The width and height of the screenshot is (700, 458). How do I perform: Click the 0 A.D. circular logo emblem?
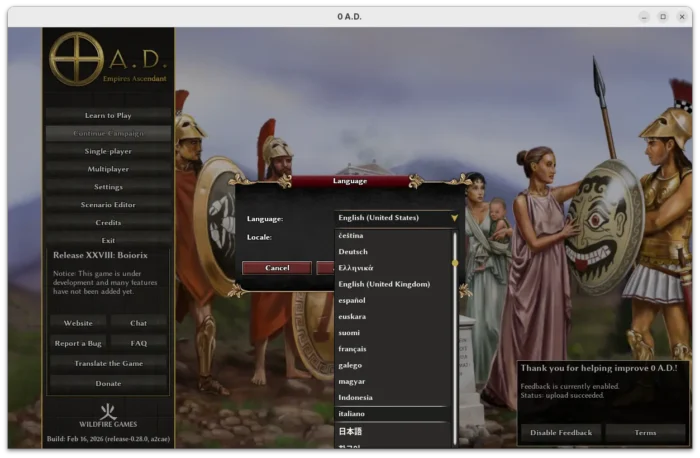tap(76, 59)
